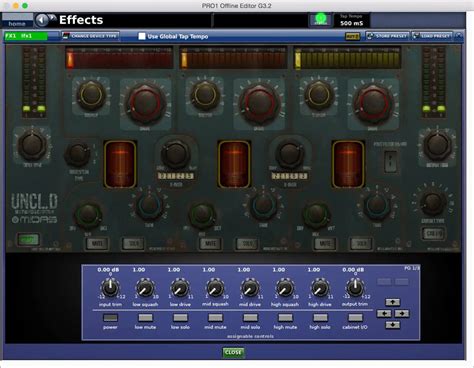Screen dimensions: 474x368
Task: Toggle the assignable mid solo button
Action: pos(250,318)
